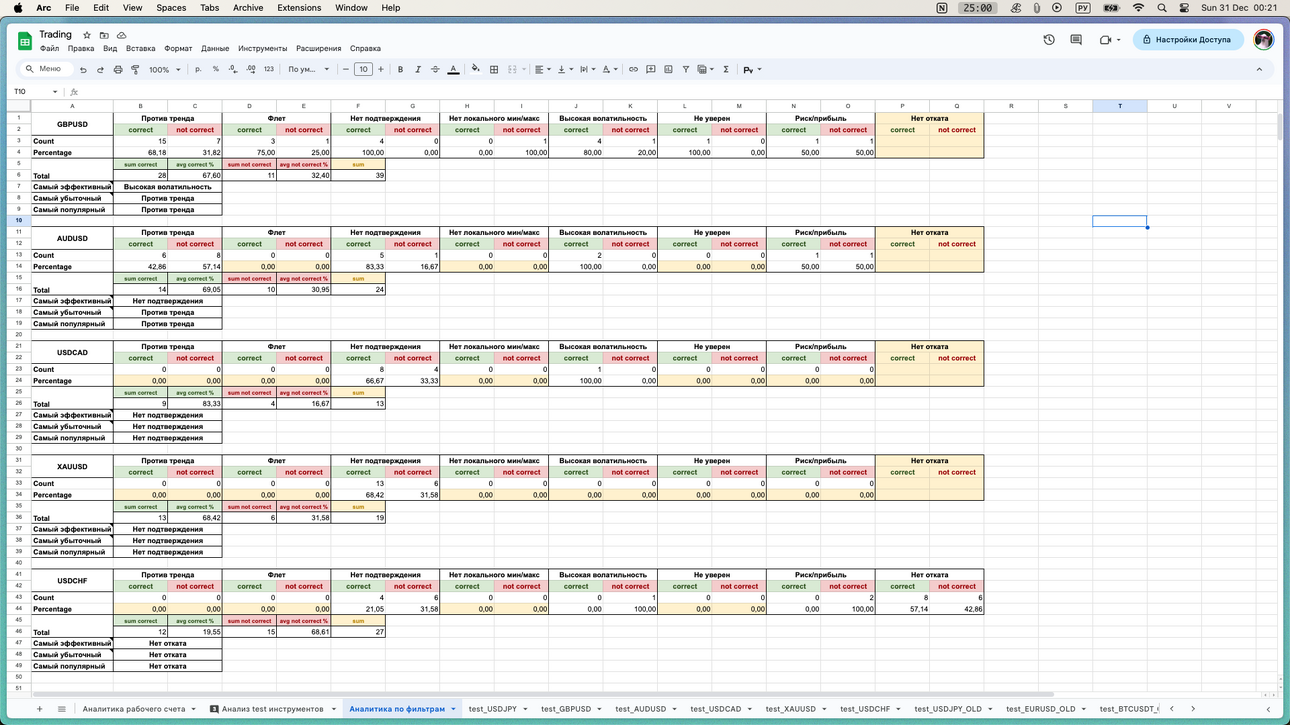Viewport: 1290px width, 725px height.
Task: Open horizontal alignment dropdown
Action: 541,70
